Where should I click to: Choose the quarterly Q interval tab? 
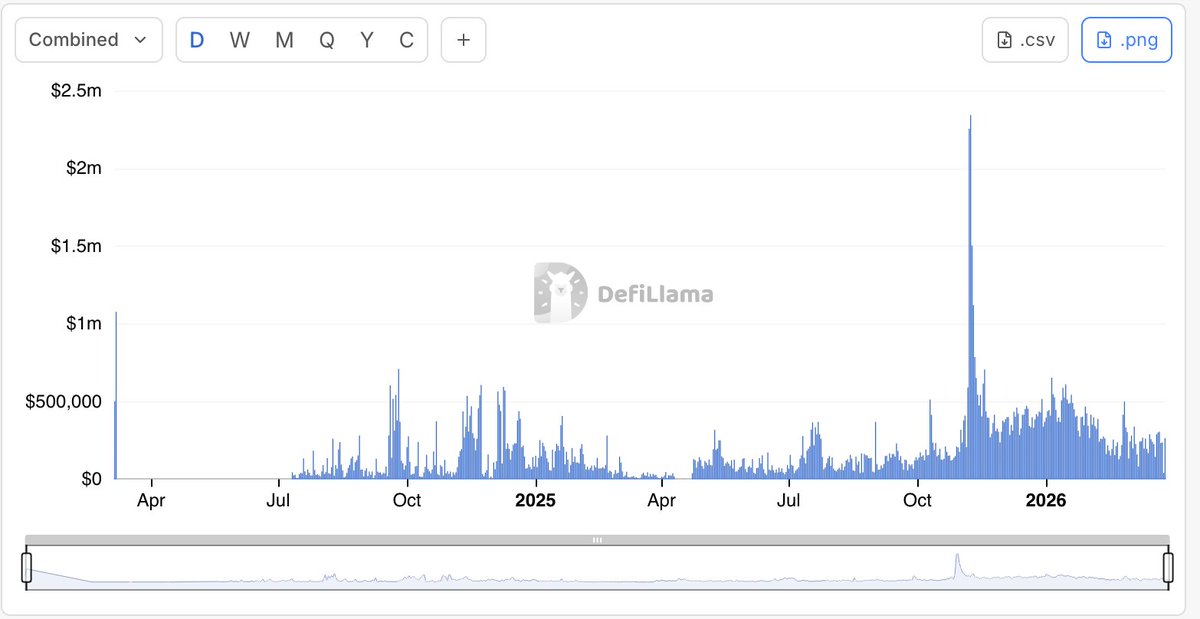326,40
